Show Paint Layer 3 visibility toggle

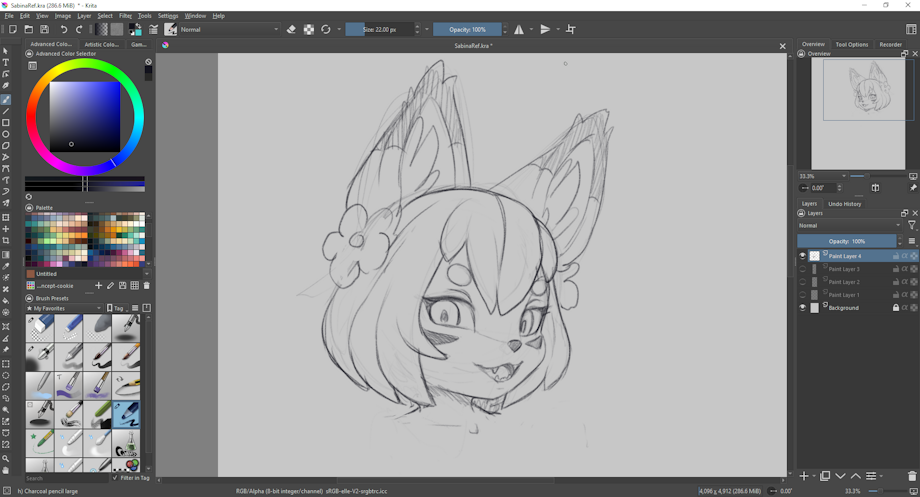click(x=802, y=269)
